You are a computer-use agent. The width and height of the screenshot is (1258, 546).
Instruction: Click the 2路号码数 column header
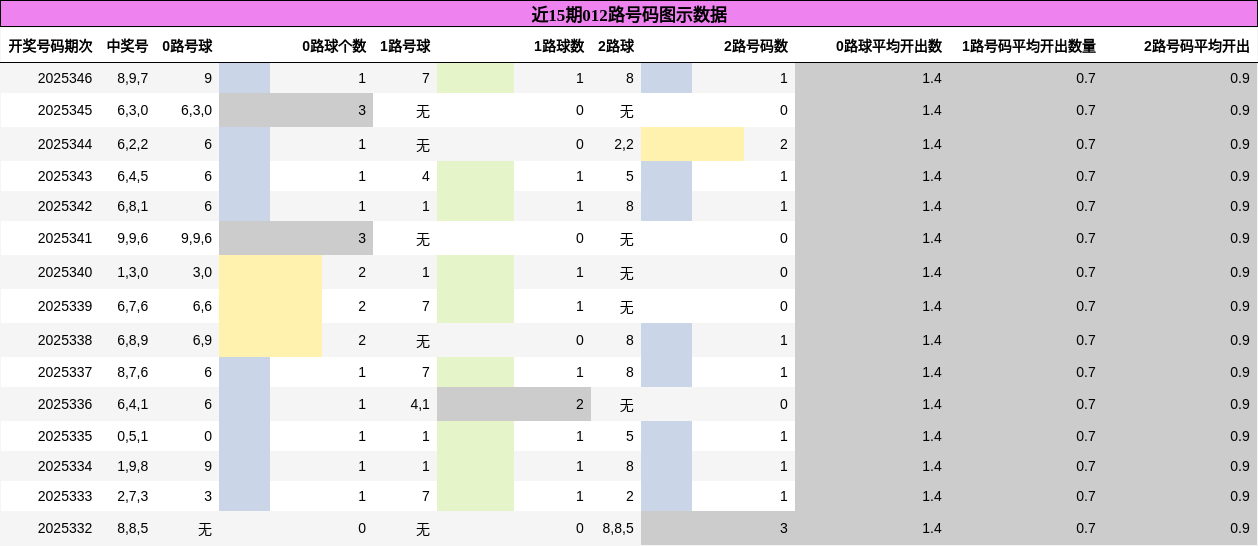[x=756, y=46]
